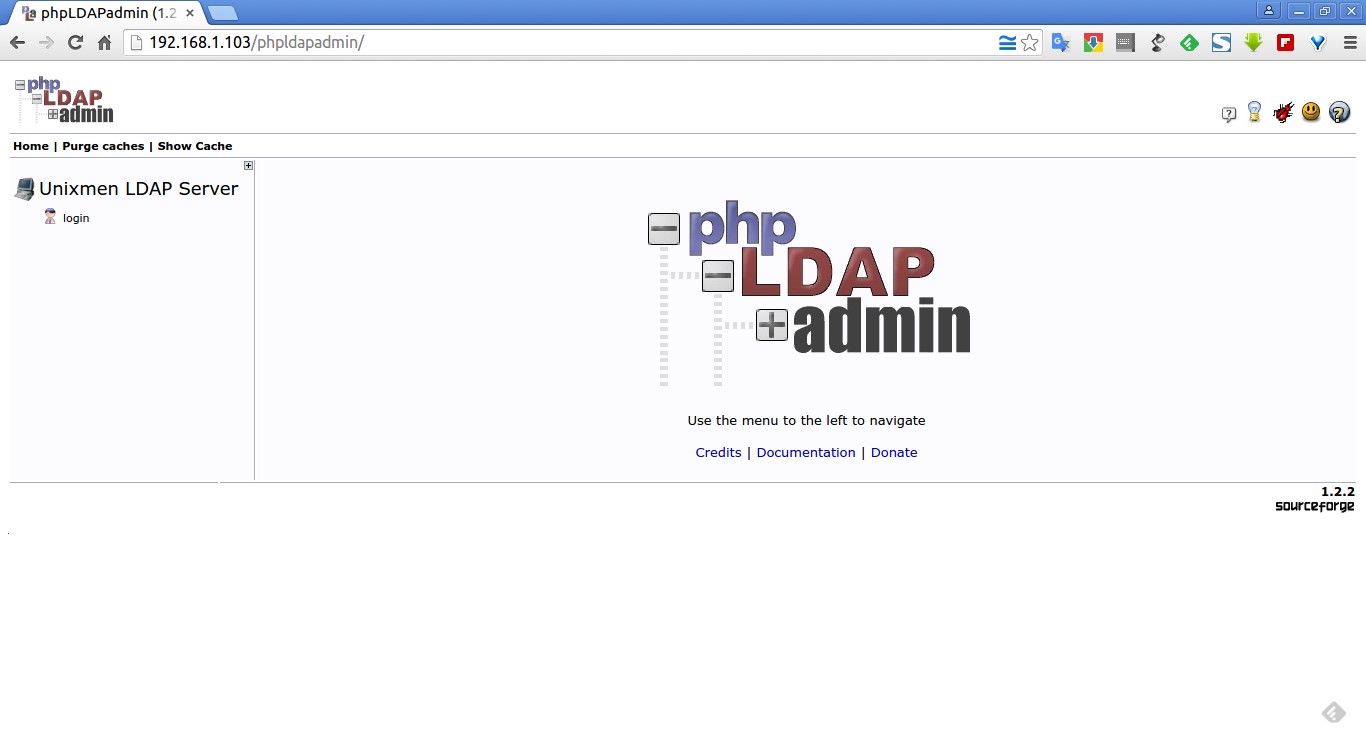Click the Chrome download extension icon
Viewport: 1366px width, 744px height.
pos(1093,43)
